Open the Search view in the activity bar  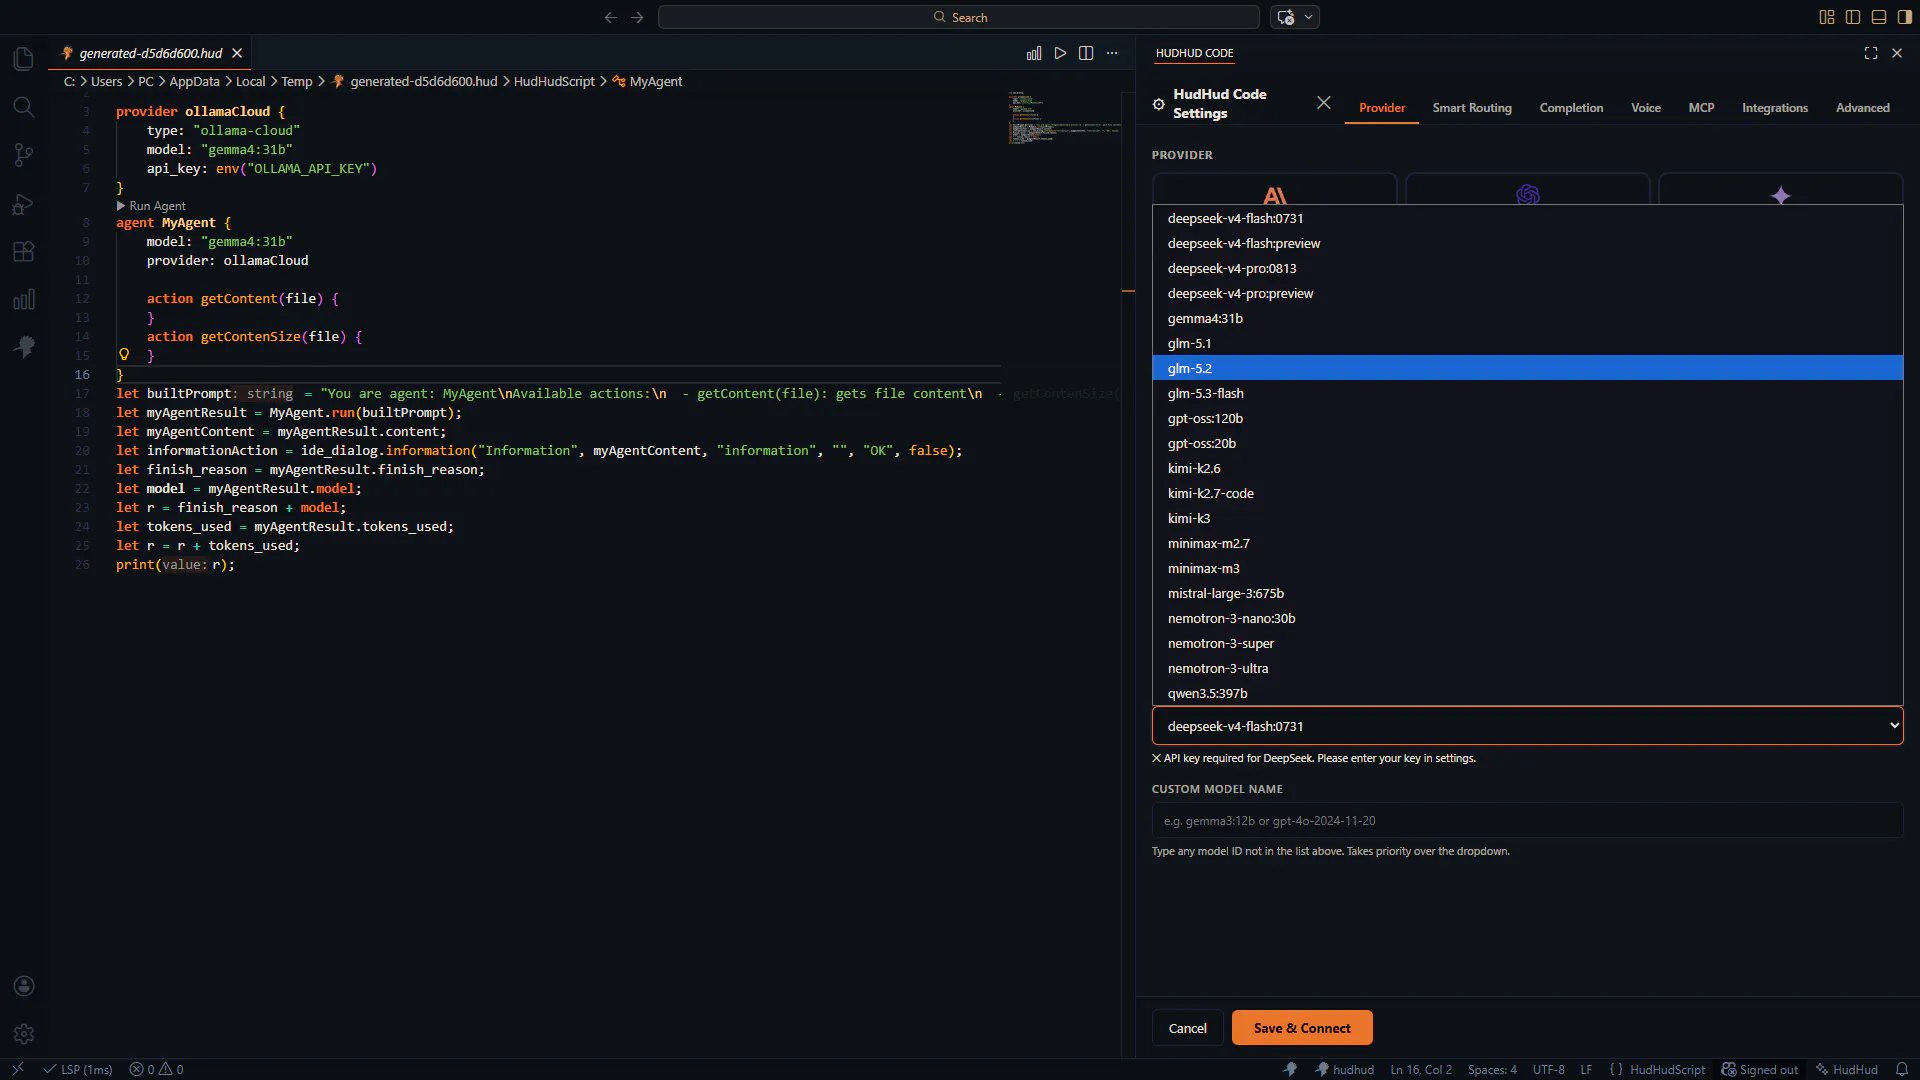24,107
